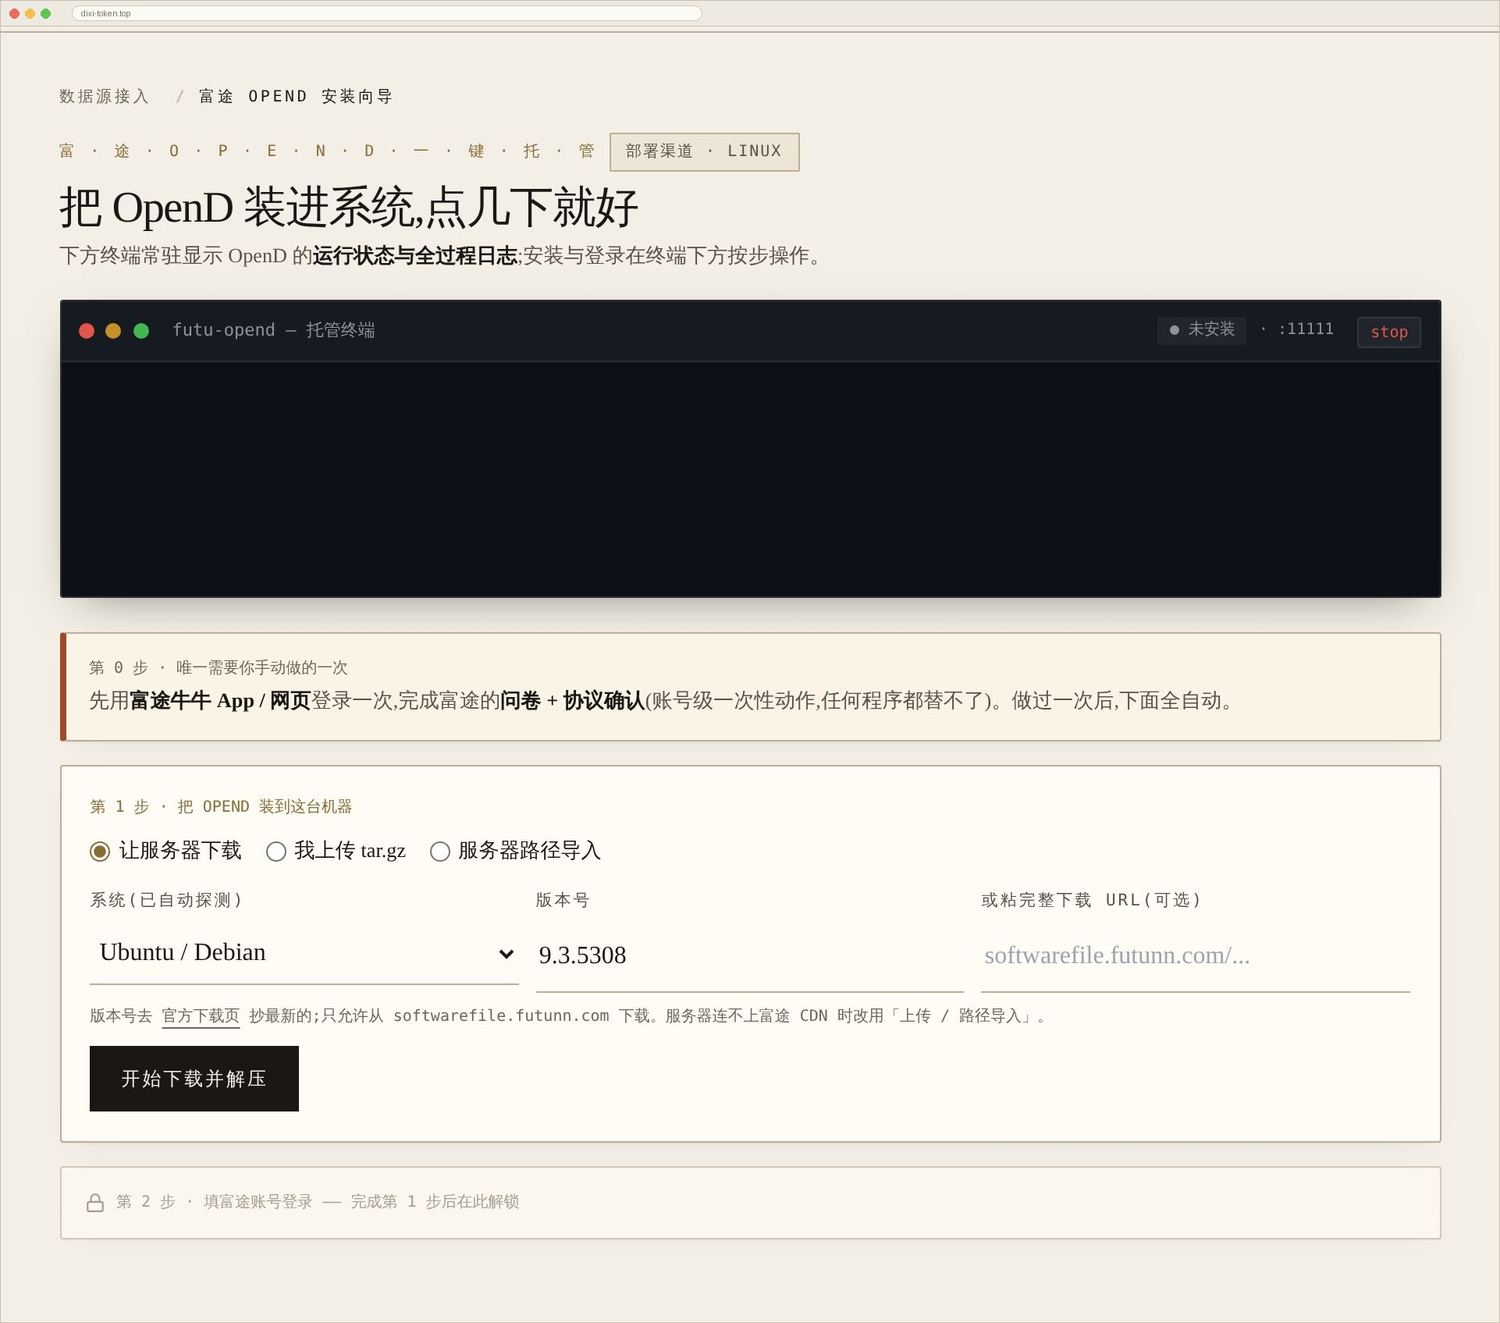The image size is (1500, 1323).
Task: Click the 系统(已自动探测) label
Action: 166,900
